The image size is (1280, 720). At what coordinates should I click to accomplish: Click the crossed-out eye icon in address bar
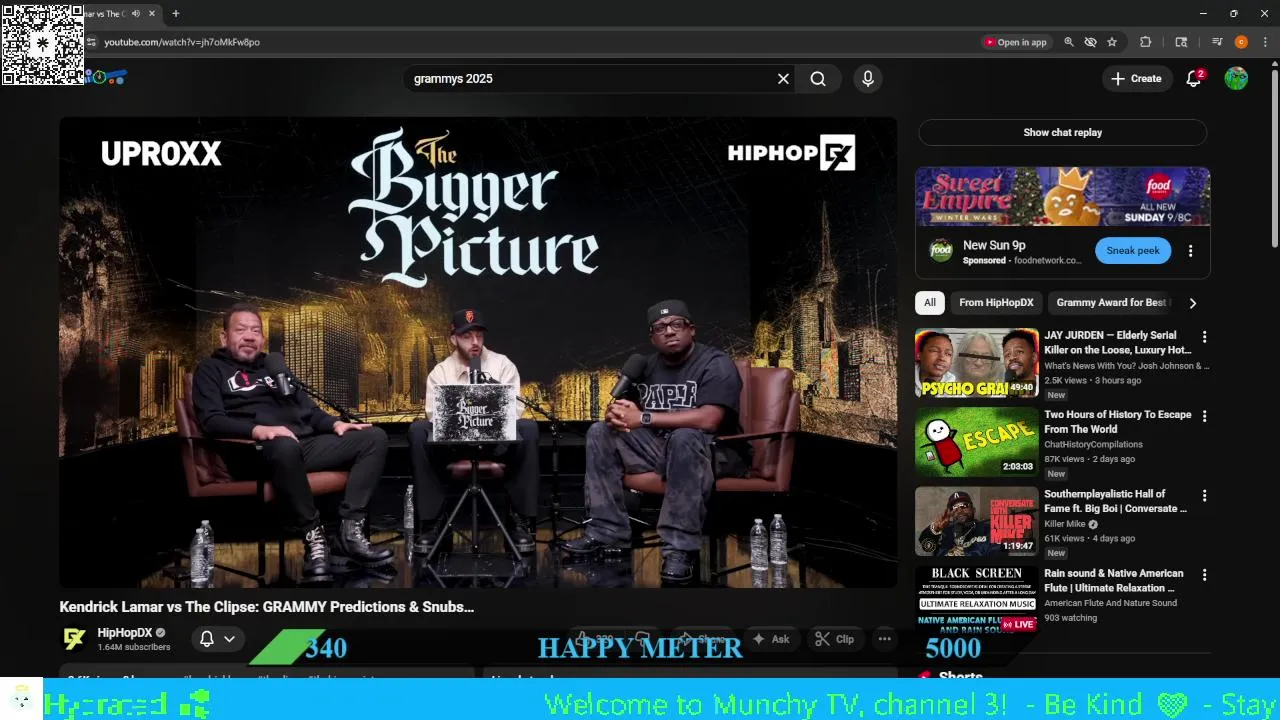(1090, 42)
